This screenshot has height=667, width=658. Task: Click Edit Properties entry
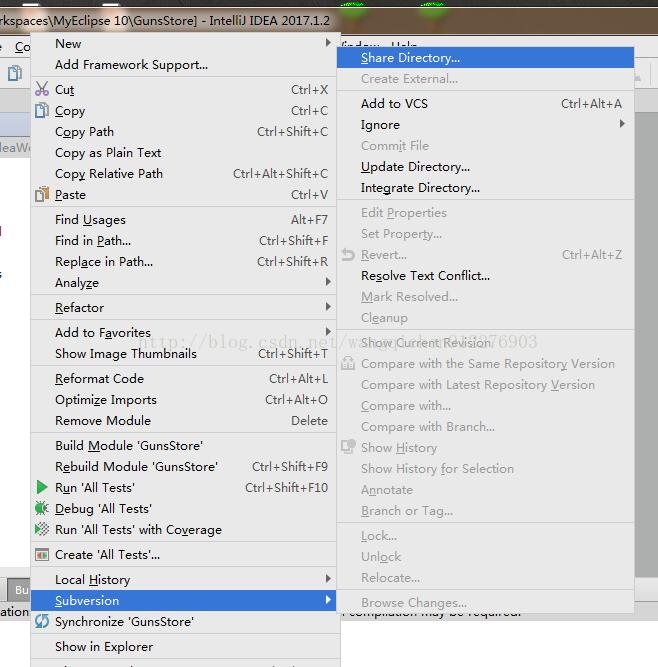485,213
